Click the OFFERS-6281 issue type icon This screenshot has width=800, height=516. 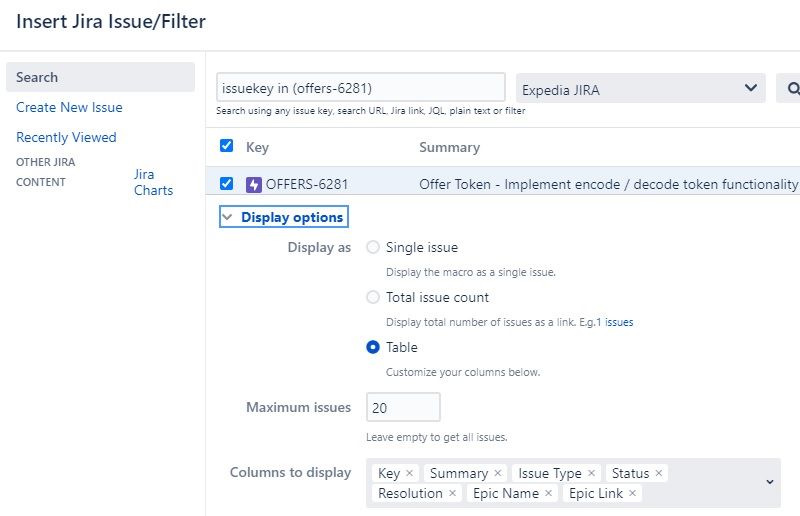[254, 184]
